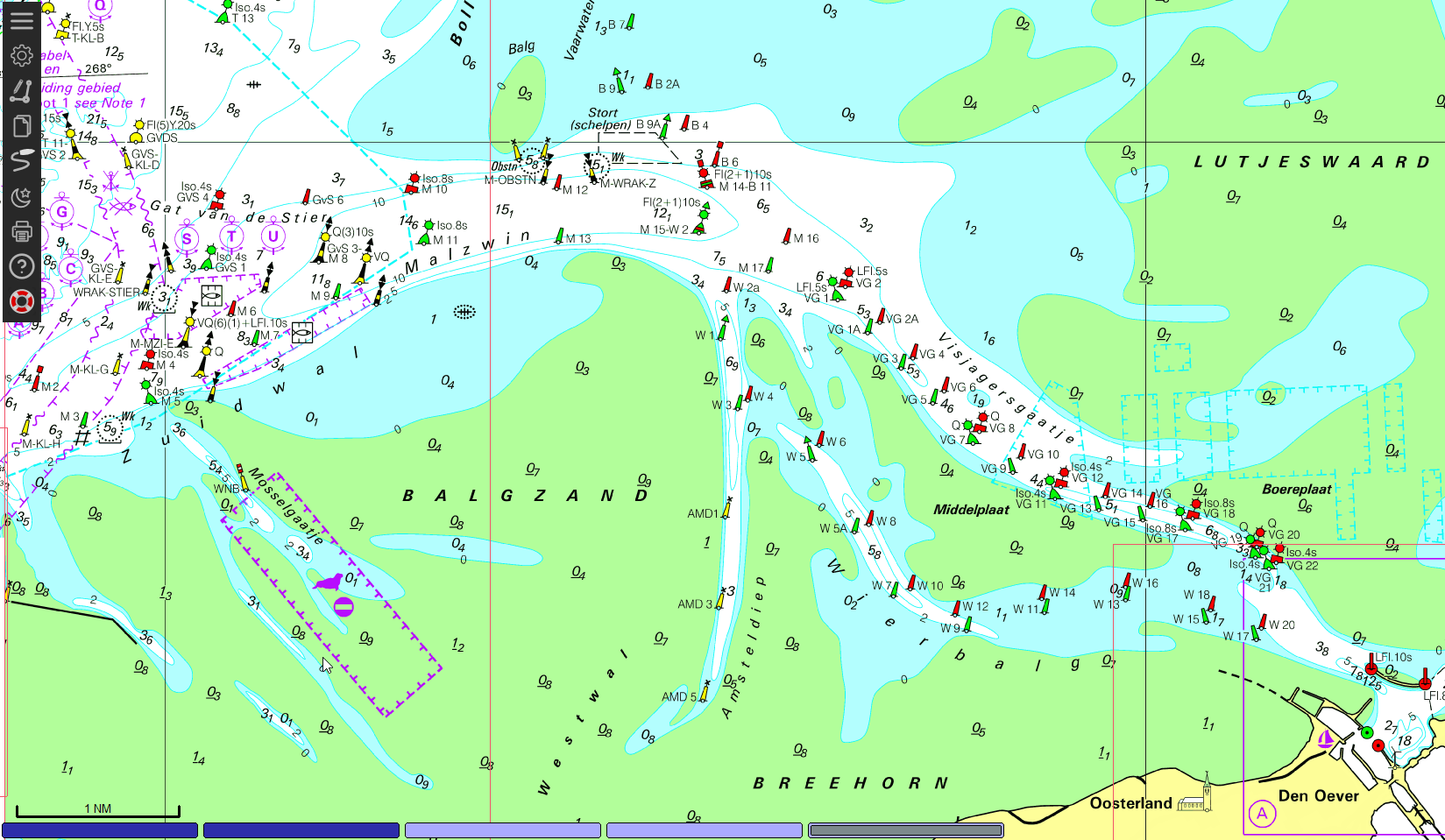Select the create route tool
1445x840 pixels.
pyautogui.click(x=21, y=91)
